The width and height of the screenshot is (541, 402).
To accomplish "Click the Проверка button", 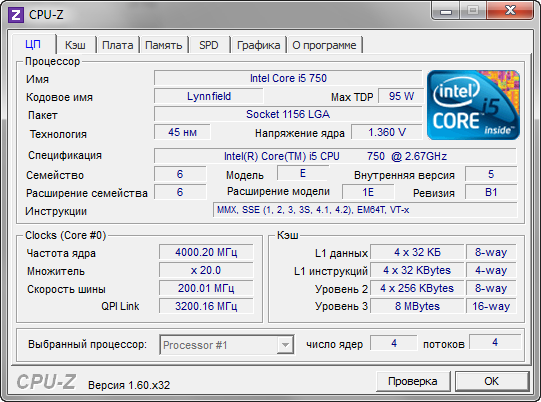I will 413,381.
